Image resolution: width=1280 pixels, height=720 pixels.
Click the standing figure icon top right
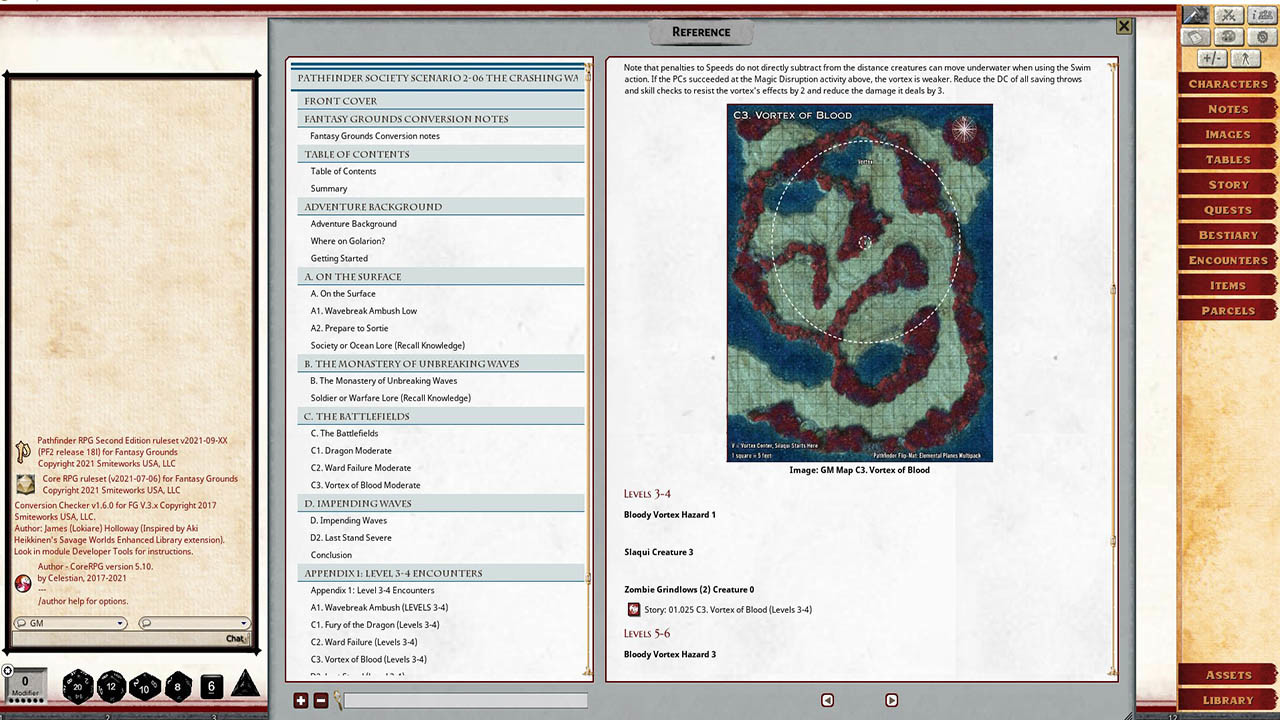click(x=1245, y=58)
